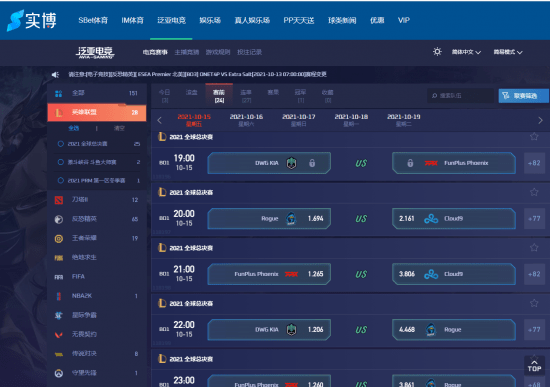Open the VIP page in the top navigation
550x387 pixels.
(404, 20)
